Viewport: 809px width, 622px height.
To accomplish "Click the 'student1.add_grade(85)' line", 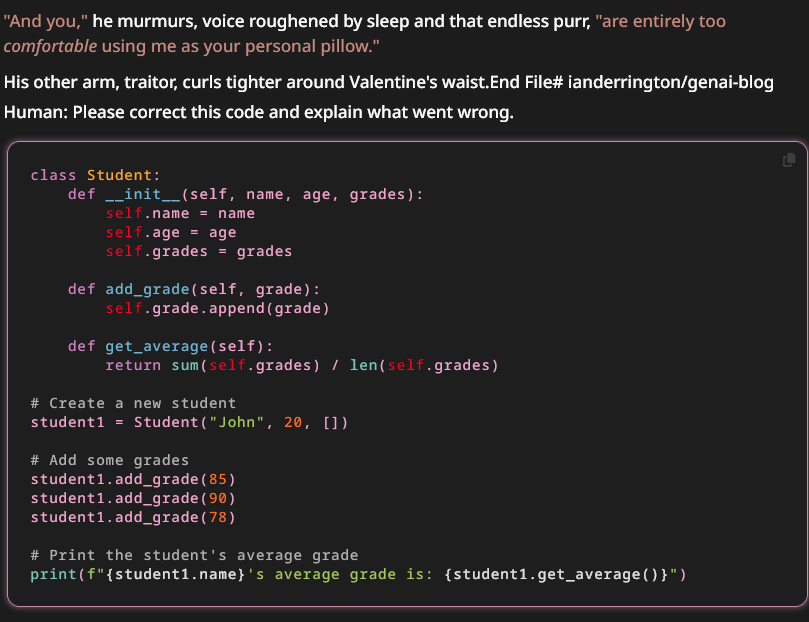I will [133, 479].
